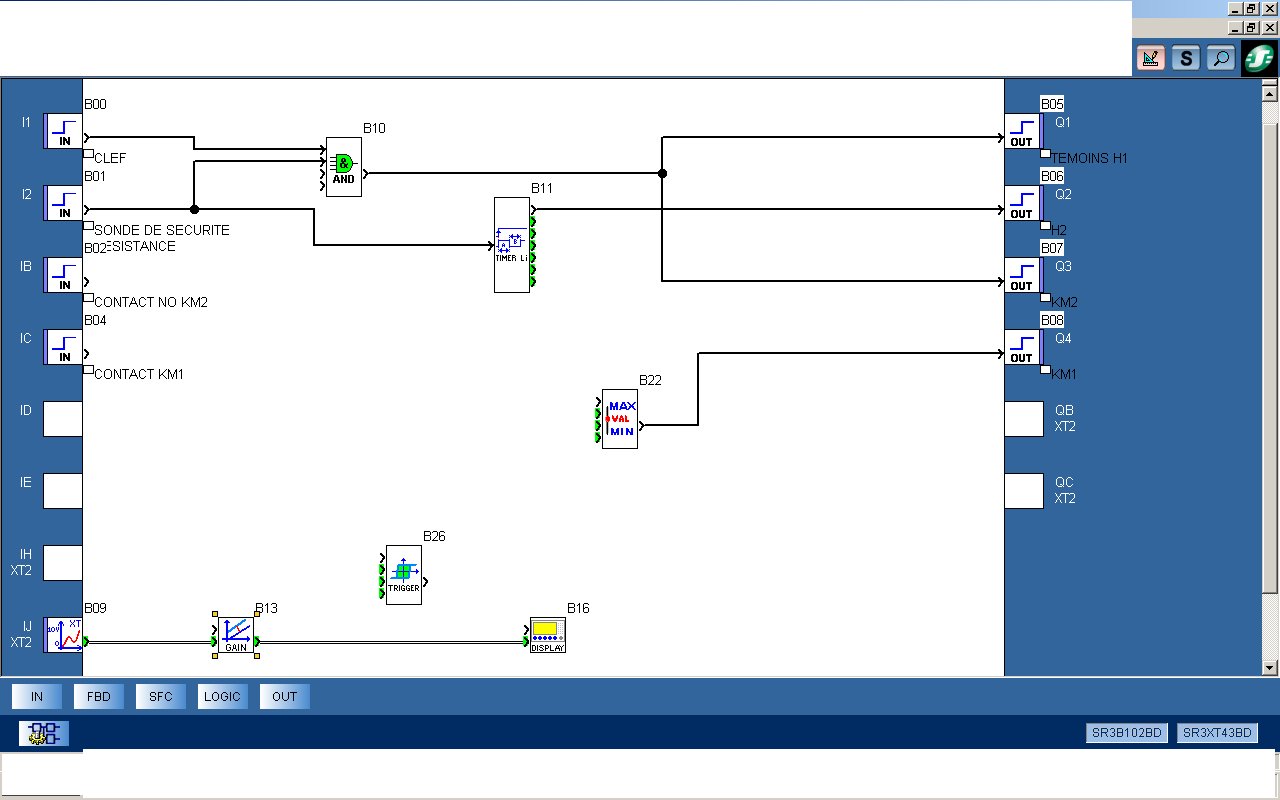
Task: Open the OUT function tab
Action: (x=285, y=696)
